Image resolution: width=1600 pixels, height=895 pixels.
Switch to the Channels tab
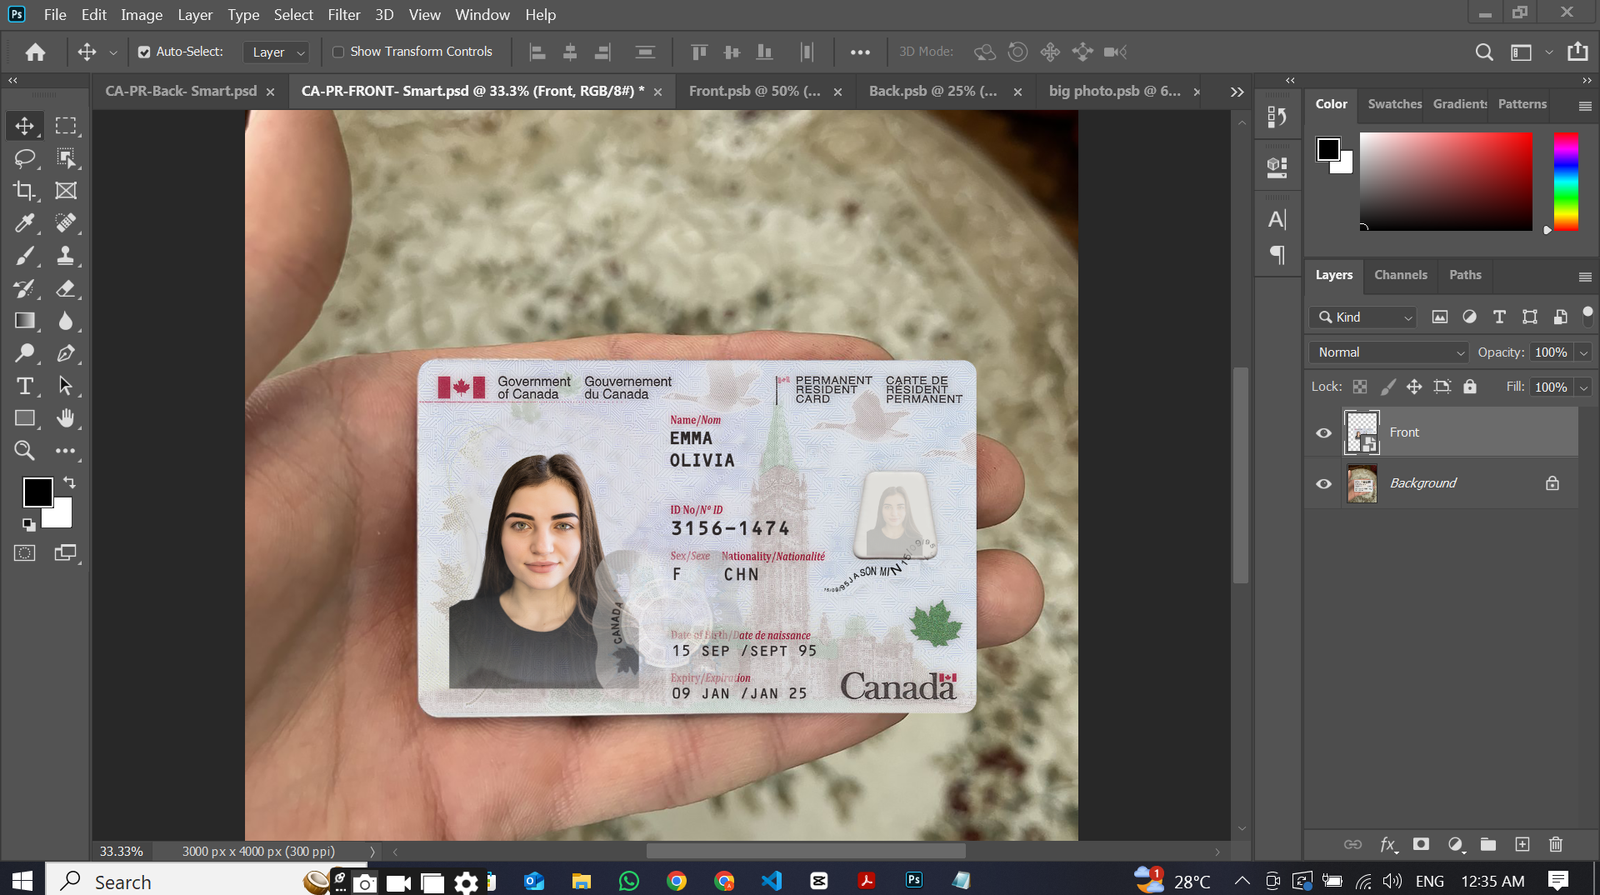(1400, 275)
